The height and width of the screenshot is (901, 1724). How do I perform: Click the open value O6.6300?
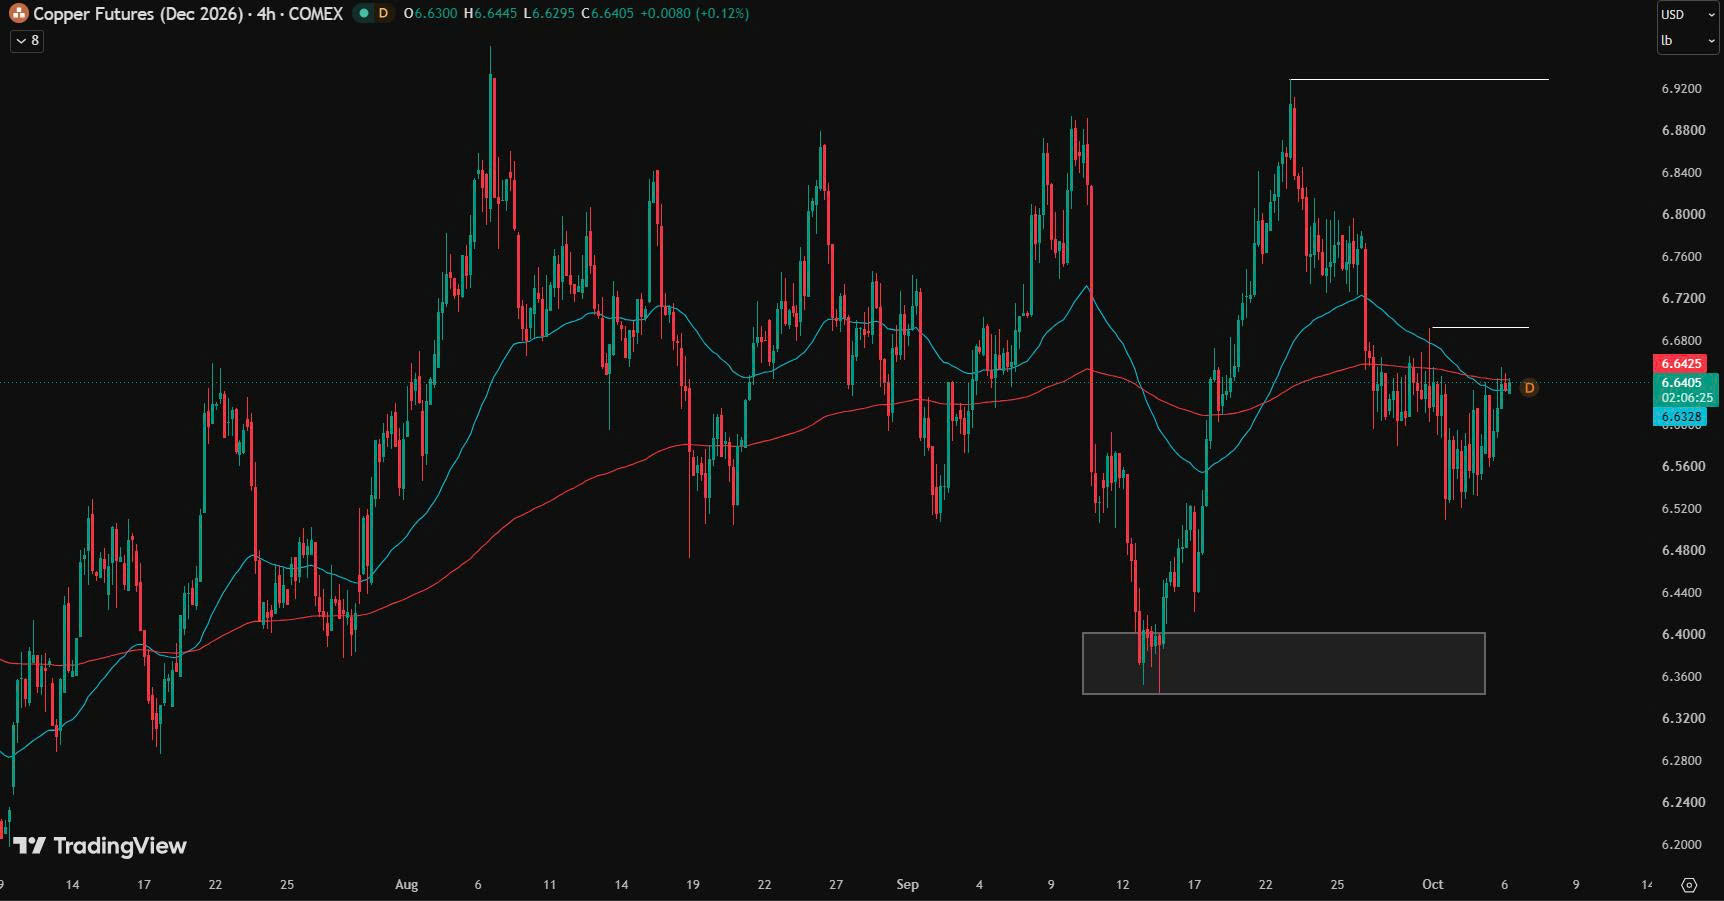coord(430,14)
